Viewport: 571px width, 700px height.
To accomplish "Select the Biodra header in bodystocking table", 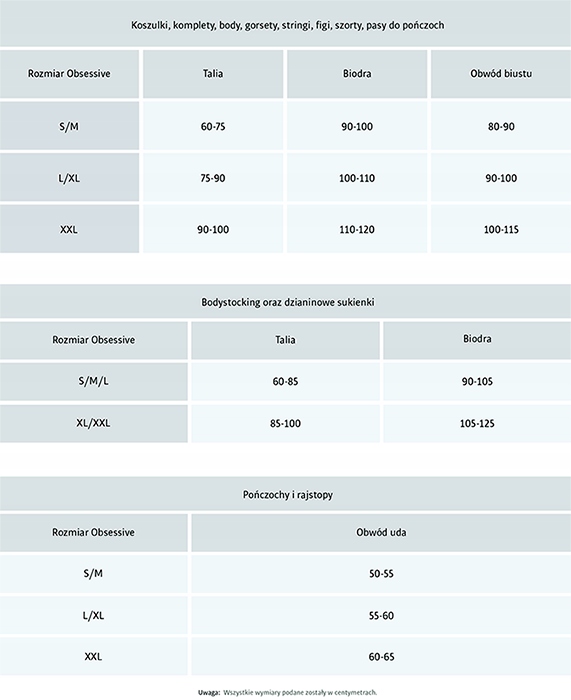I will tap(477, 339).
